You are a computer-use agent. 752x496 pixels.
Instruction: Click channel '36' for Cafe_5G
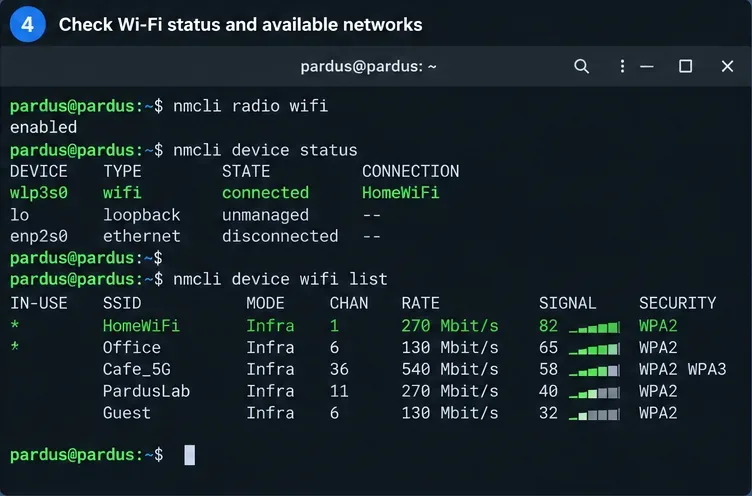click(340, 369)
